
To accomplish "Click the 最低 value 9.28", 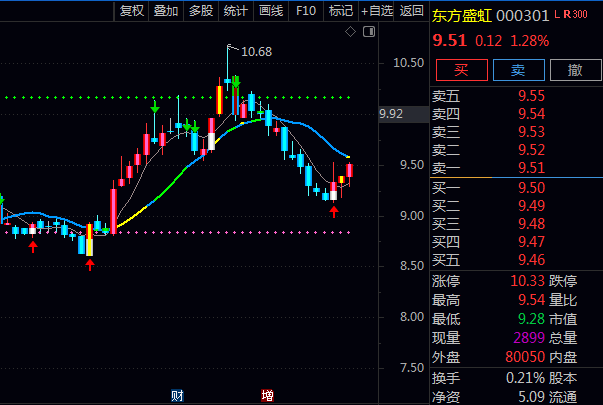I will point(531,319).
